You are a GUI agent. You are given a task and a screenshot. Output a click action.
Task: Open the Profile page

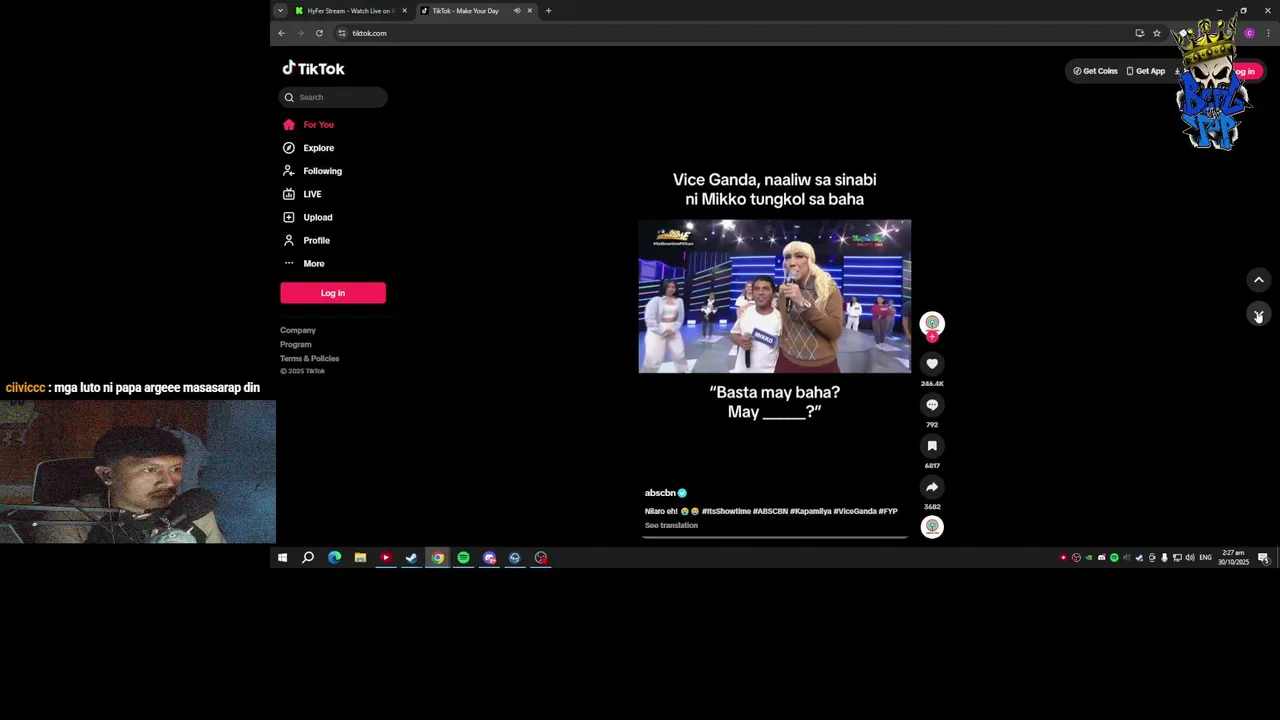pyautogui.click(x=307, y=240)
